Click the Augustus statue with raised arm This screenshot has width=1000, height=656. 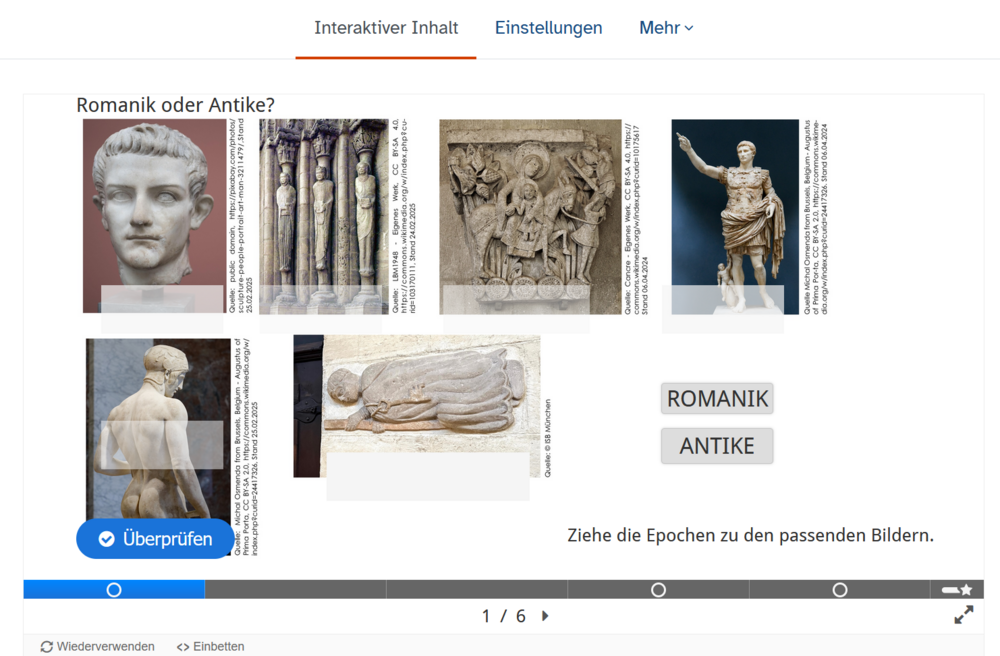coord(735,216)
